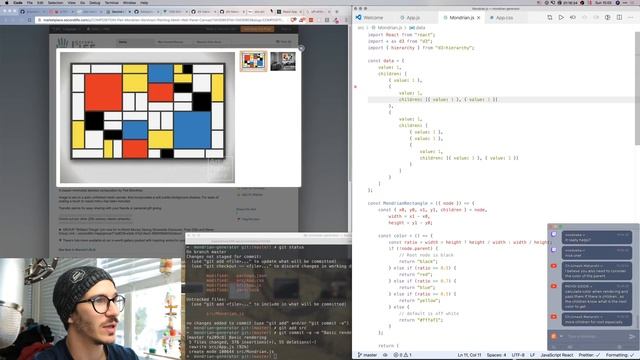Click Prettier status bar item
Viewport: 640px width, 360px height.
(589, 355)
